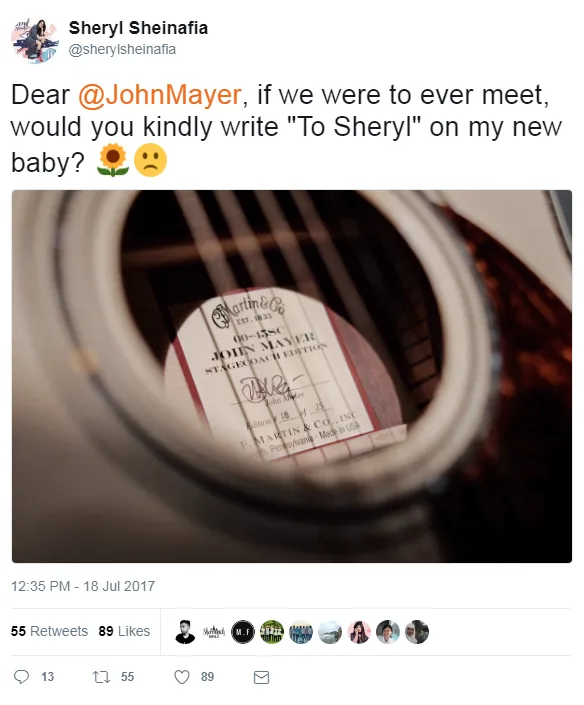Click the pink background liker avatar
This screenshot has width=584, height=705.
coord(359,632)
